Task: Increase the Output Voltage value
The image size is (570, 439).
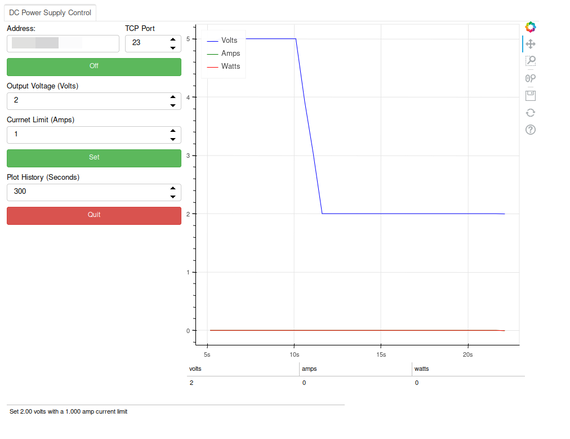Action: click(173, 97)
